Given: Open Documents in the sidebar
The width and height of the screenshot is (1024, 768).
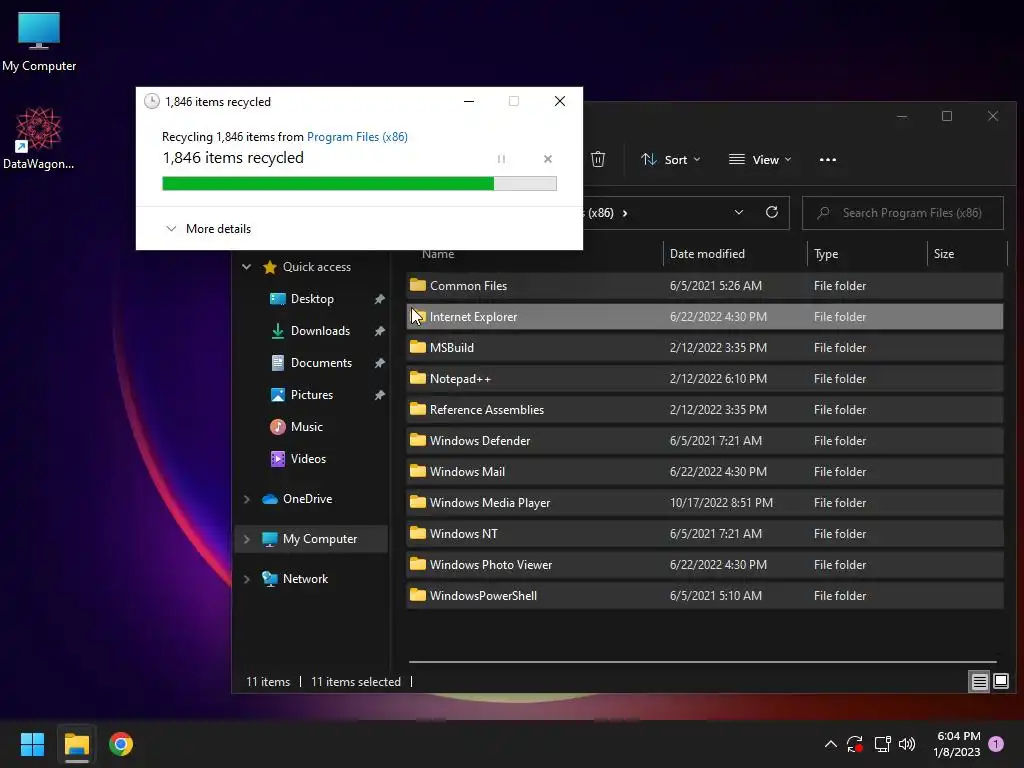Looking at the screenshot, I should click(x=321, y=362).
